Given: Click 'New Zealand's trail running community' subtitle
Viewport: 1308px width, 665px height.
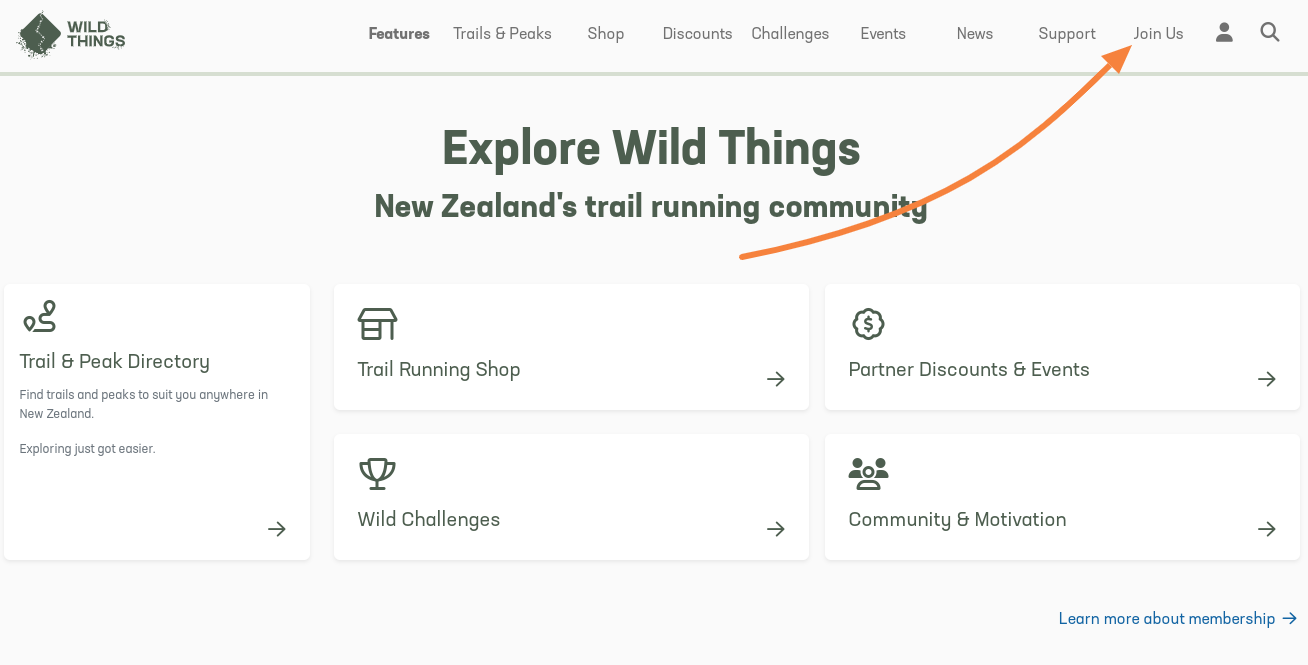Looking at the screenshot, I should click(x=651, y=207).
